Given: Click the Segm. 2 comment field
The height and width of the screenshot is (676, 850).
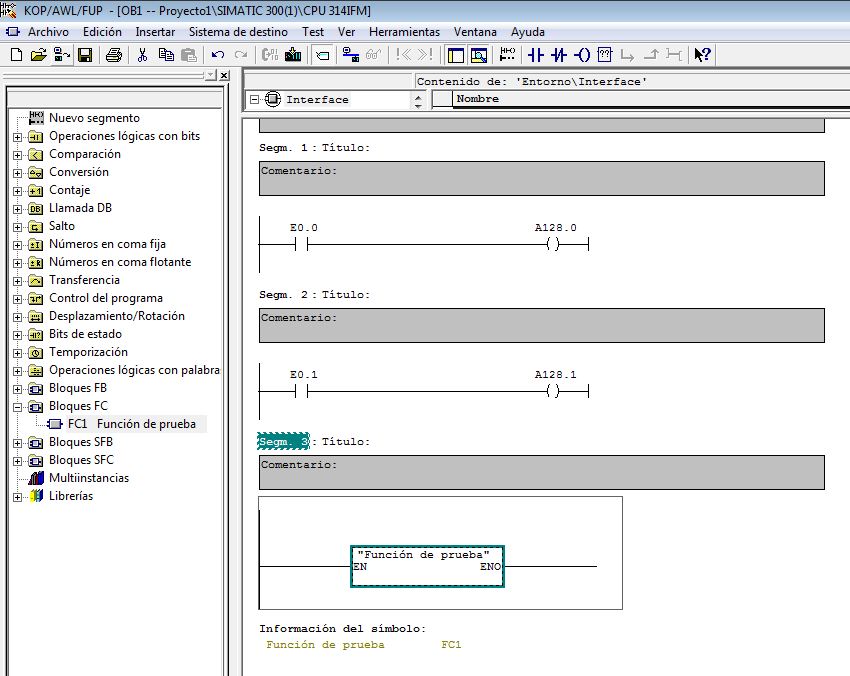Looking at the screenshot, I should (541, 325).
